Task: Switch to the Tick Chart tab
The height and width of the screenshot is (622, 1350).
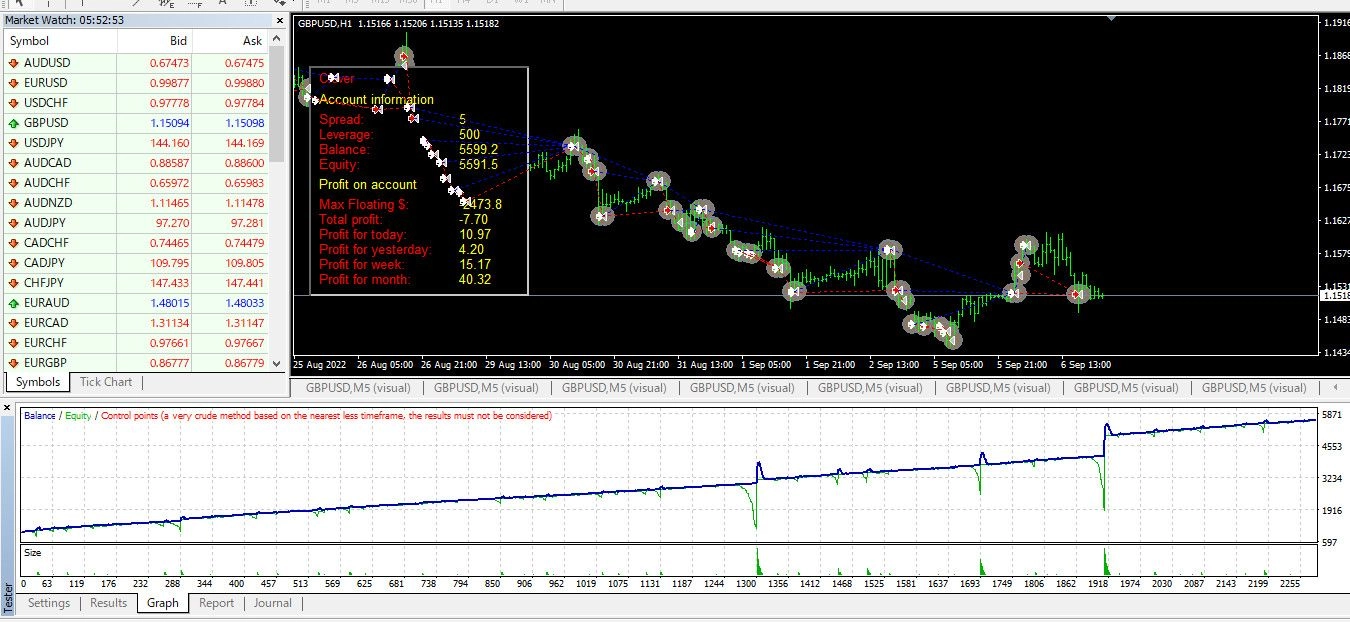Action: click(x=106, y=382)
